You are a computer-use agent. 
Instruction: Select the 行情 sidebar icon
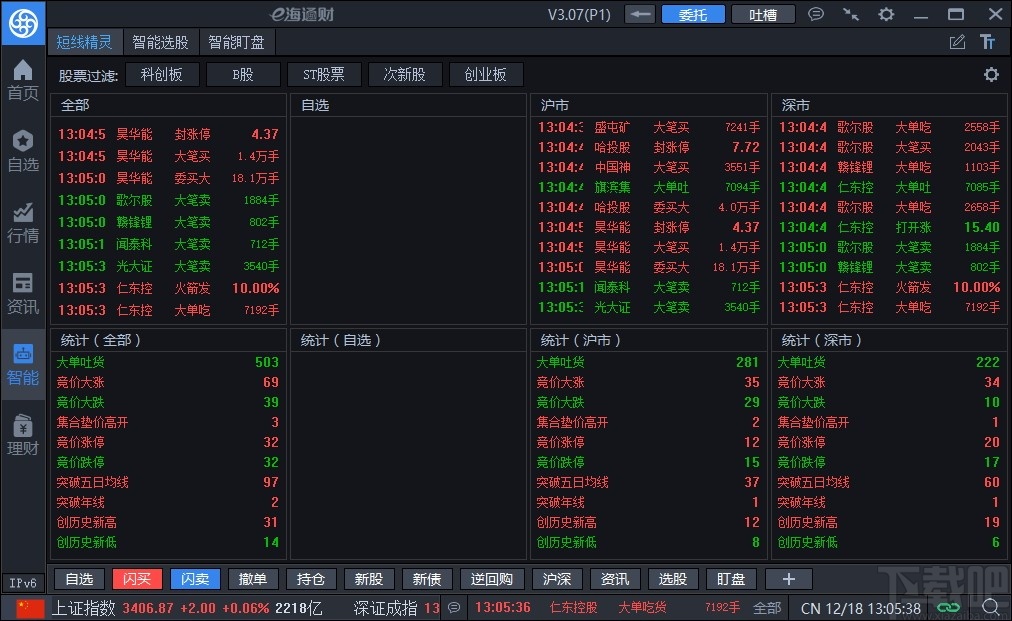(22, 222)
